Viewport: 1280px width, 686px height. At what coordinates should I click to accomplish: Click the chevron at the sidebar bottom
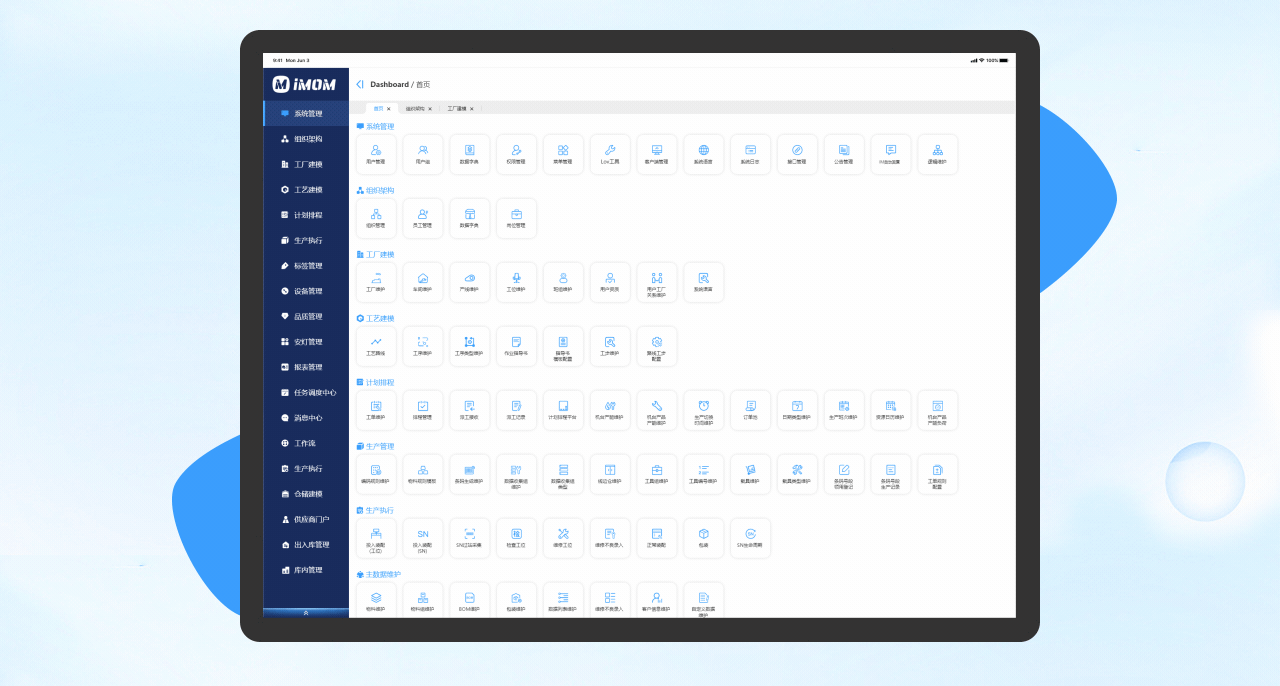(x=306, y=612)
